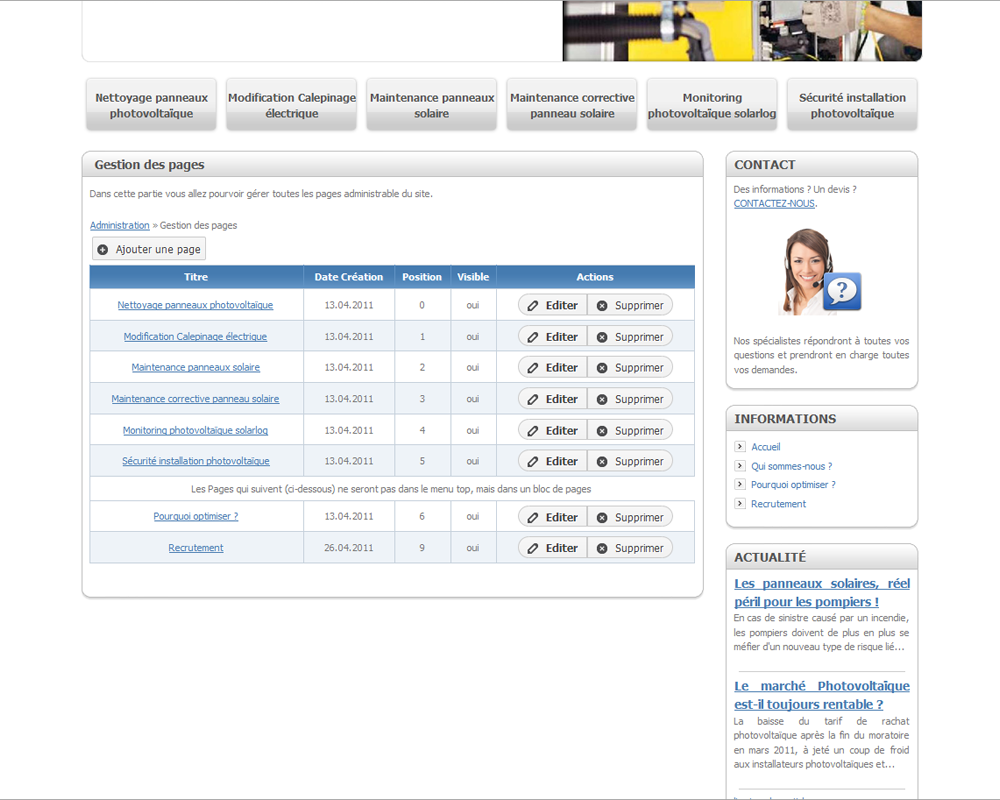Click the plus icon on Ajouter une page
This screenshot has width=1000, height=800.
103,249
